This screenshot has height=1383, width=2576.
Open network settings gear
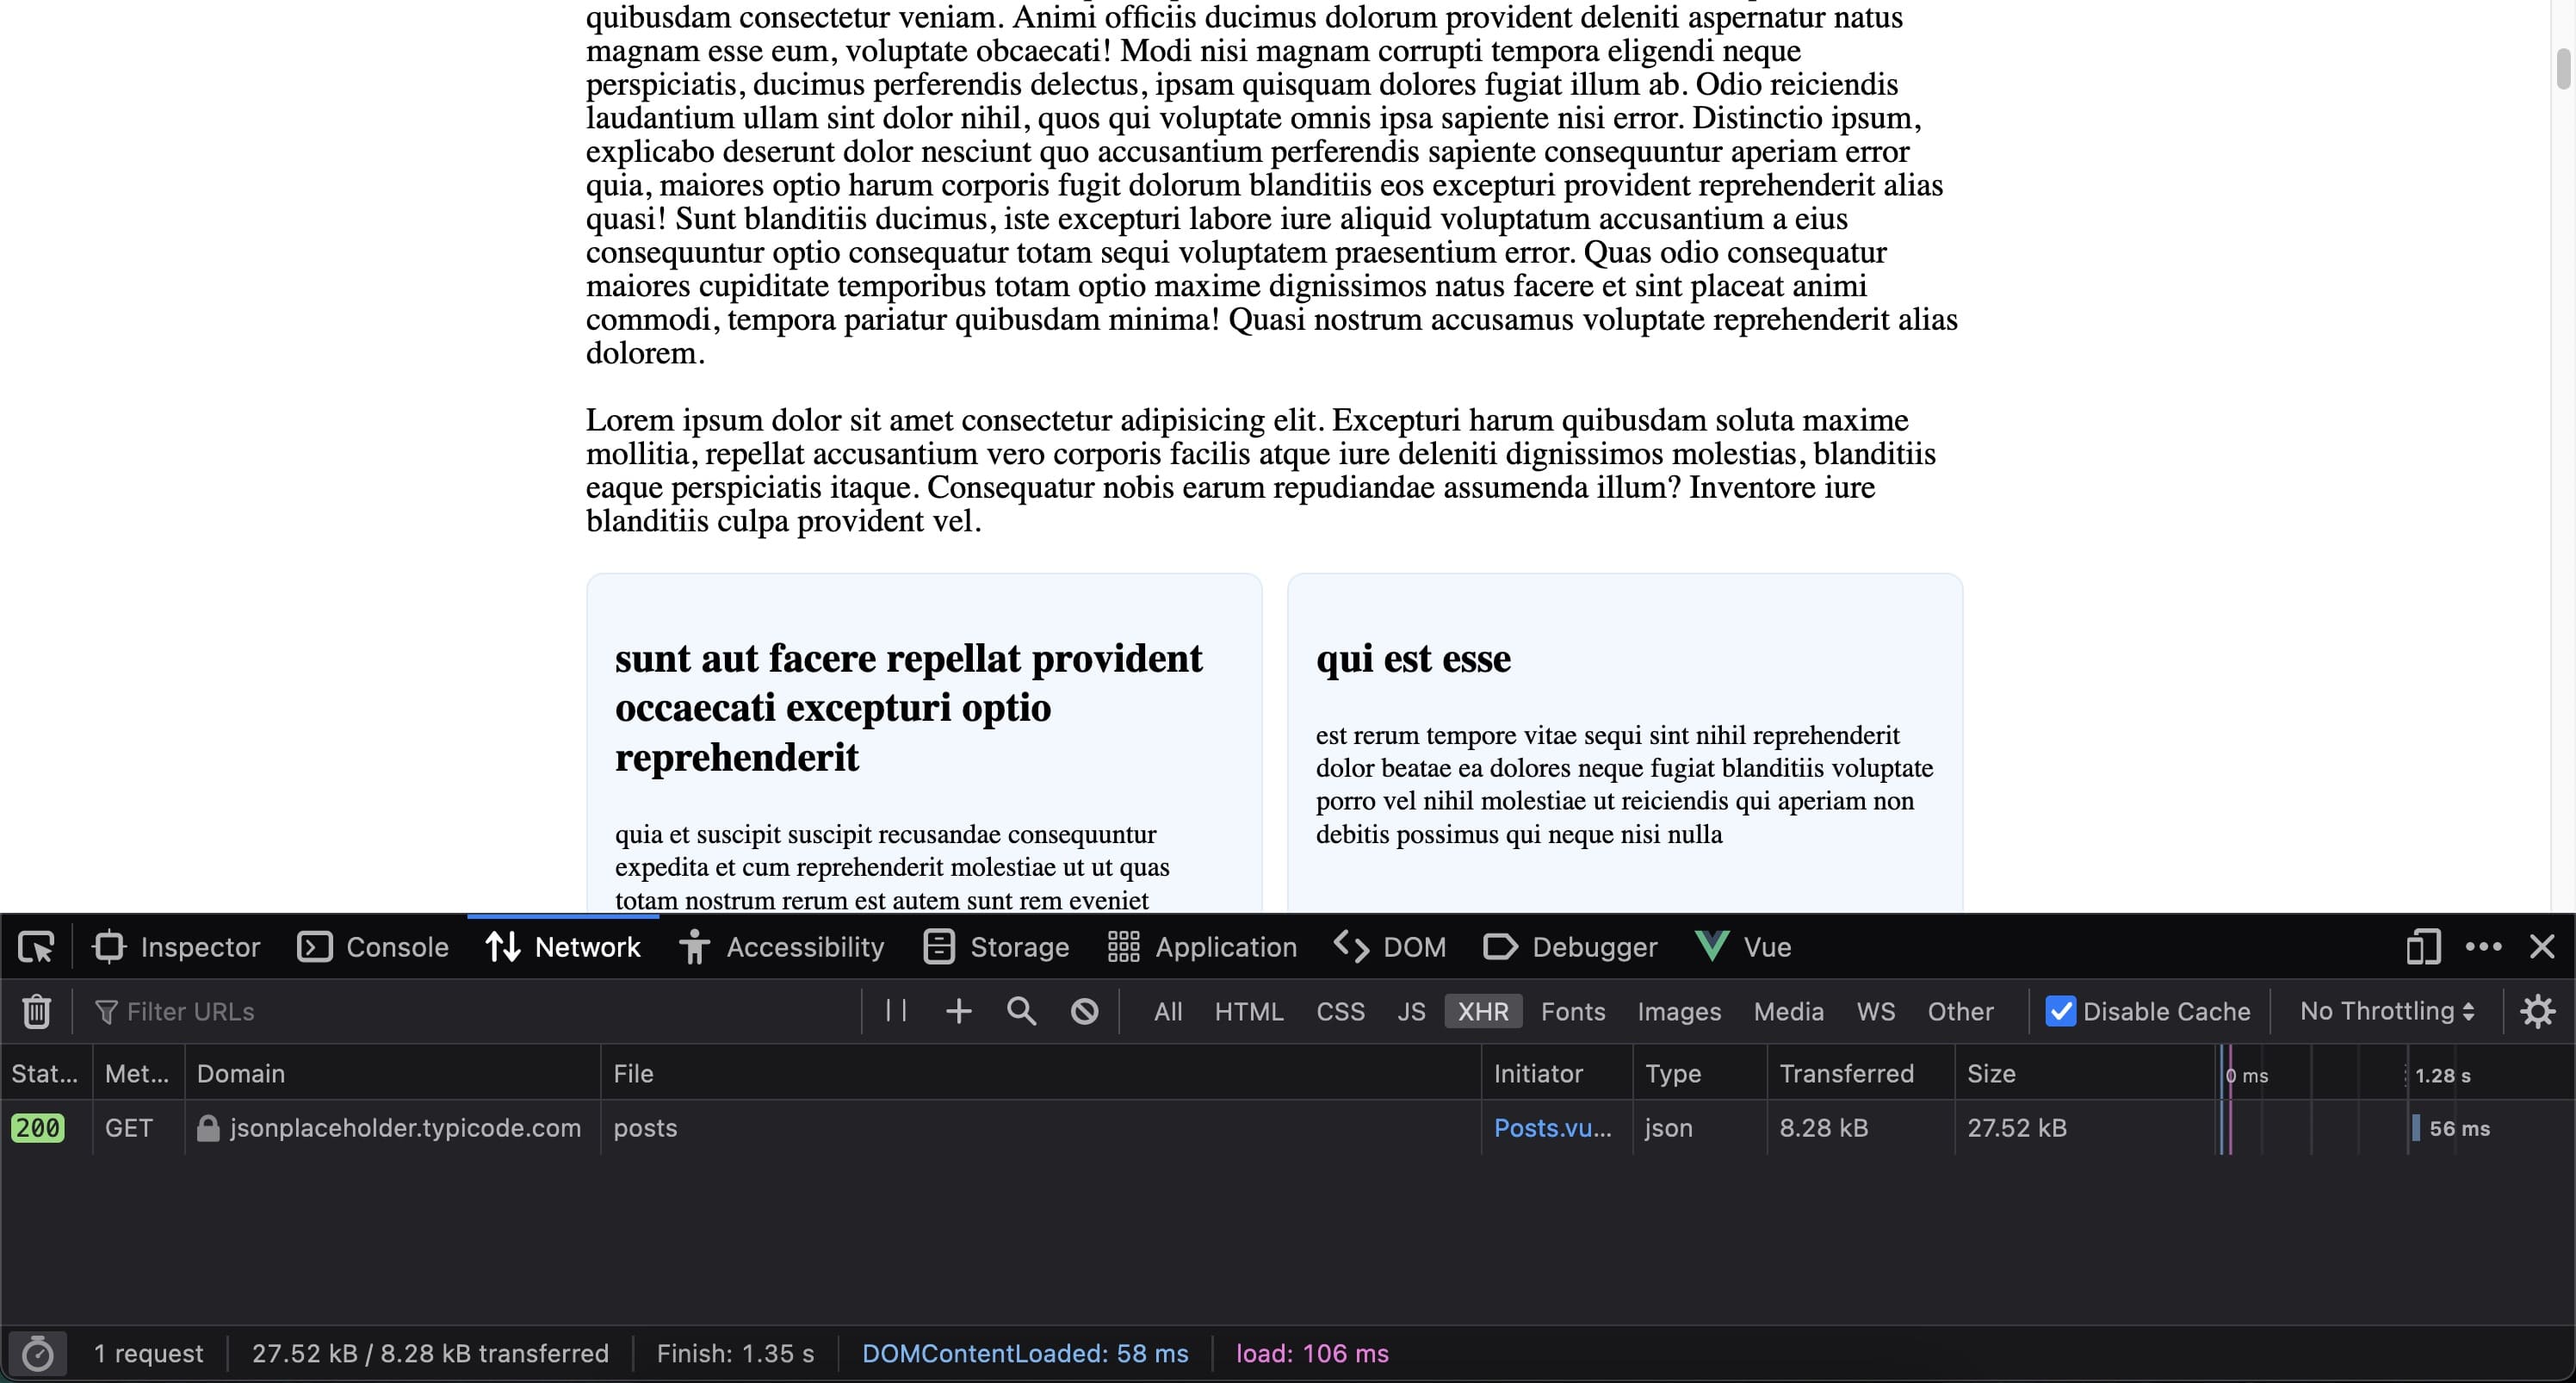pyautogui.click(x=2537, y=1011)
